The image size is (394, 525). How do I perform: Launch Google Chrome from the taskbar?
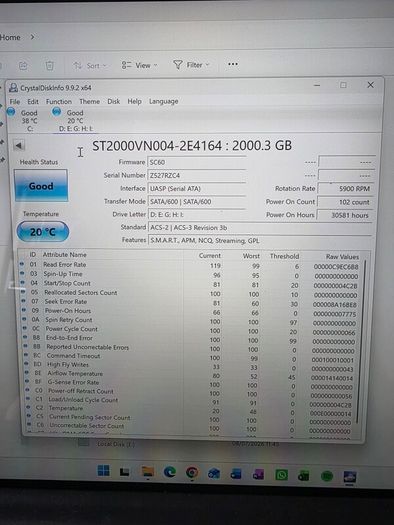coord(192,473)
